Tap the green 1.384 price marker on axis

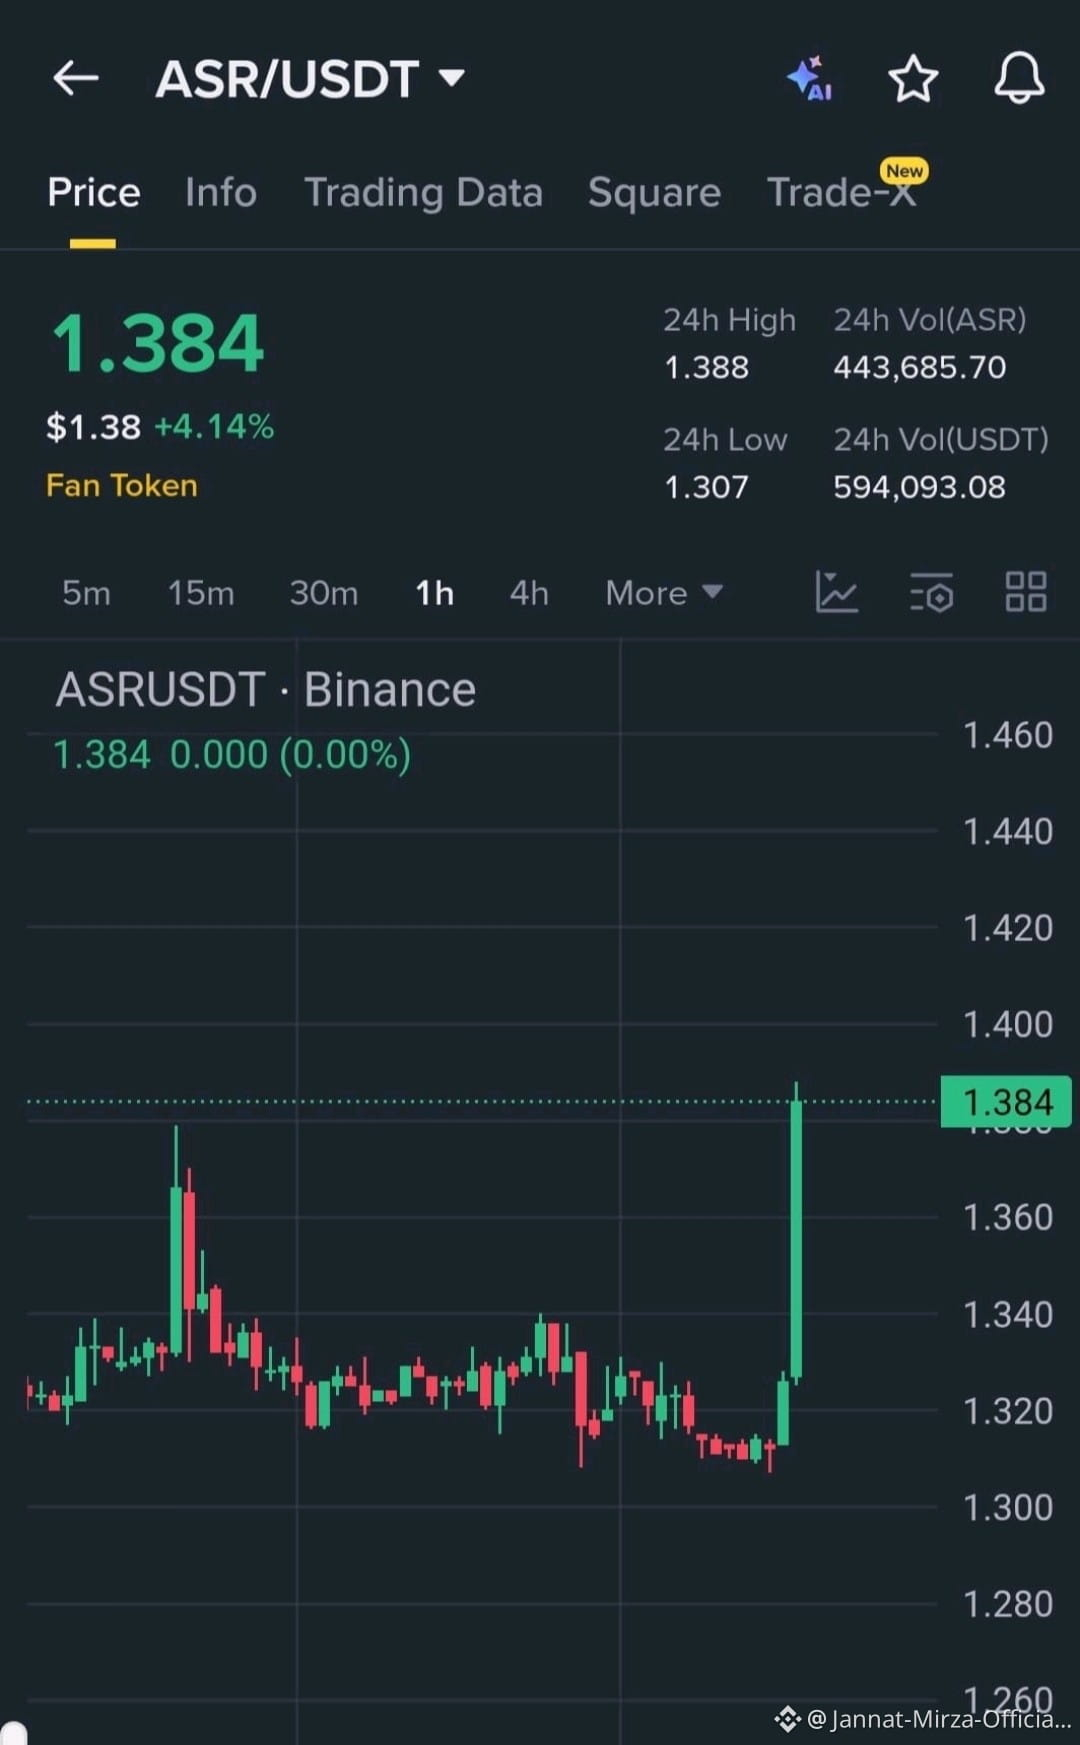(1006, 1102)
